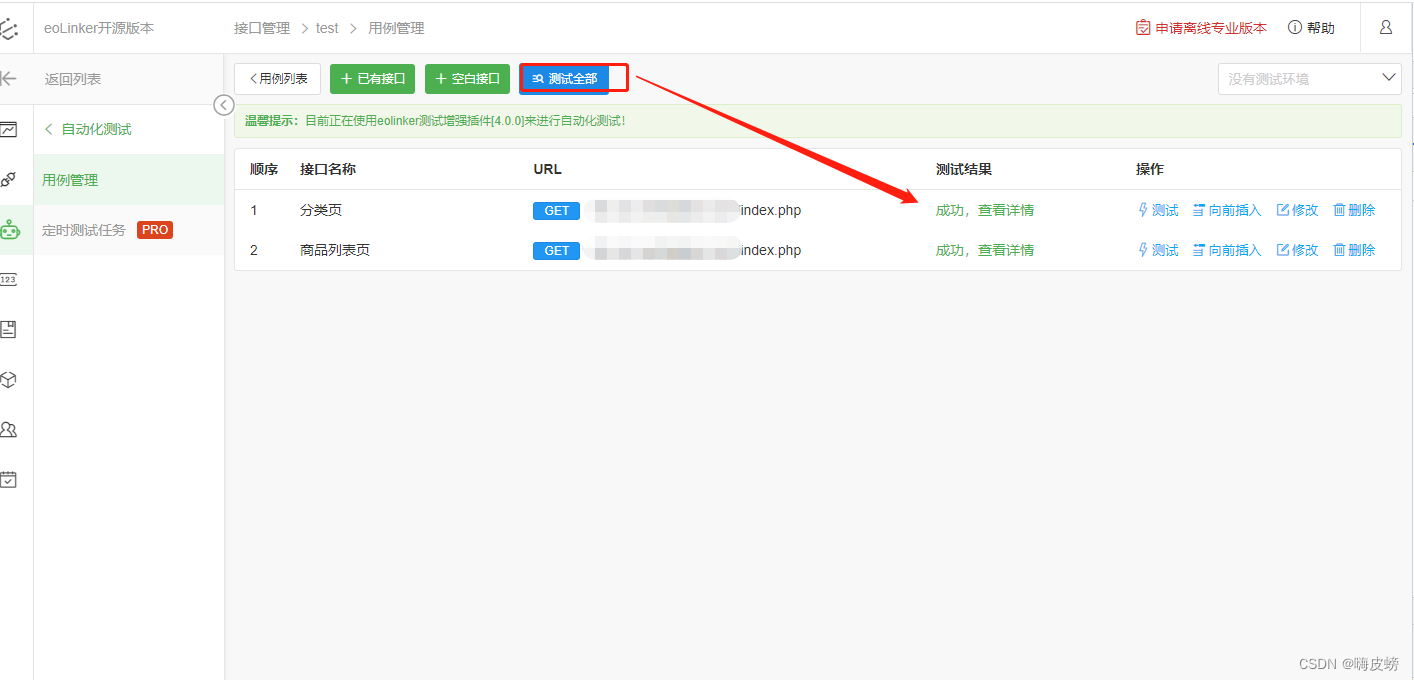Open 成功，查看详情 for the 商品列表页 row
Image resolution: width=1414 pixels, height=680 pixels.
[x=985, y=250]
